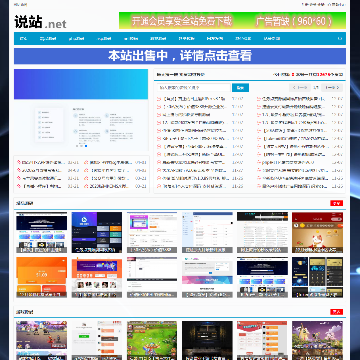This screenshot has height=360, width=360.
Task: Open the purple-blue logo thumbnail with dark tiles
Action: [x=97, y=232]
